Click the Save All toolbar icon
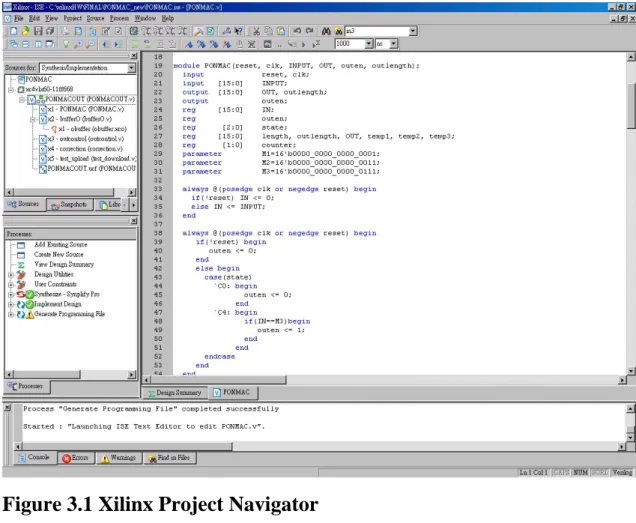Screen dimensions: 636x523 tap(50, 31)
